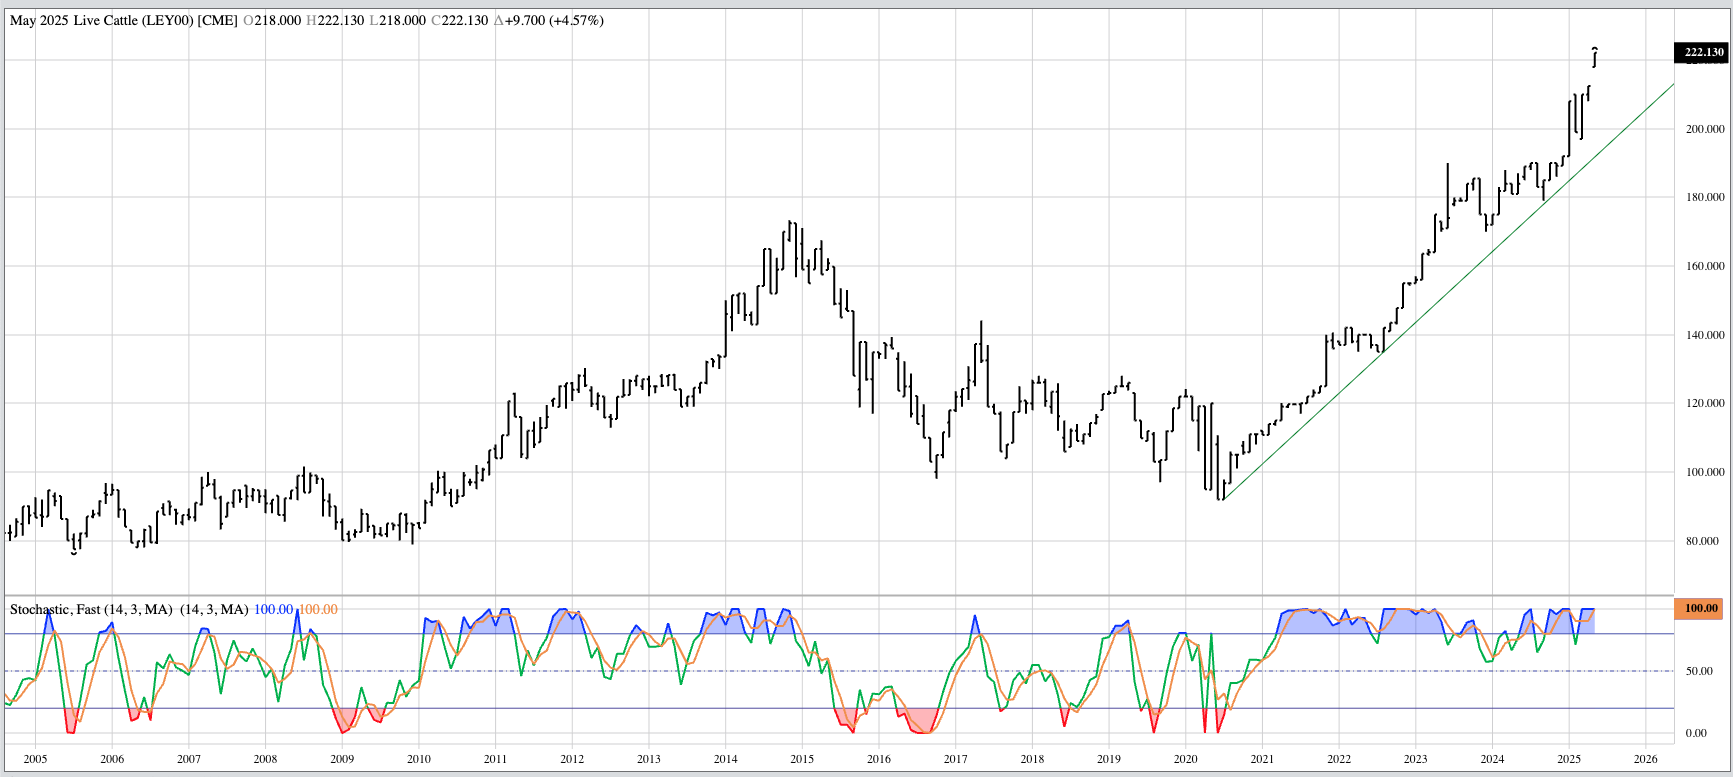Click the 50.00 stochastic axis label
The width and height of the screenshot is (1733, 777).
point(1698,671)
